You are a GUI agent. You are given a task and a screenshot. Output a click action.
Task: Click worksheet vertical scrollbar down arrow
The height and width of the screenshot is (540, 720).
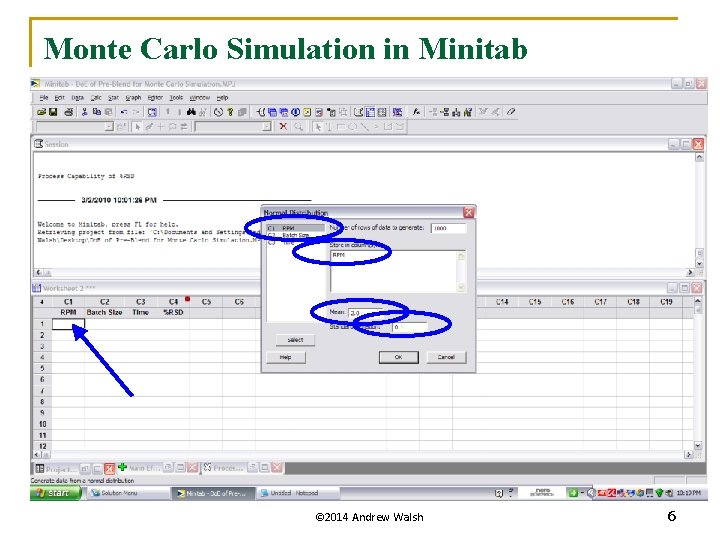tap(698, 445)
